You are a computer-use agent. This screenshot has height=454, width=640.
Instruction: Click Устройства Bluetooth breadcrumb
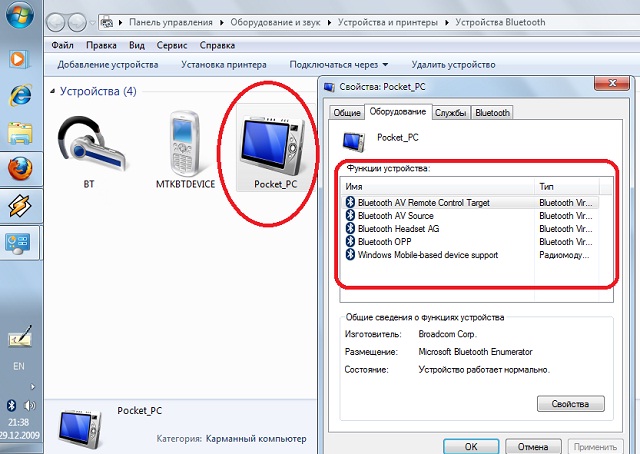[500, 22]
